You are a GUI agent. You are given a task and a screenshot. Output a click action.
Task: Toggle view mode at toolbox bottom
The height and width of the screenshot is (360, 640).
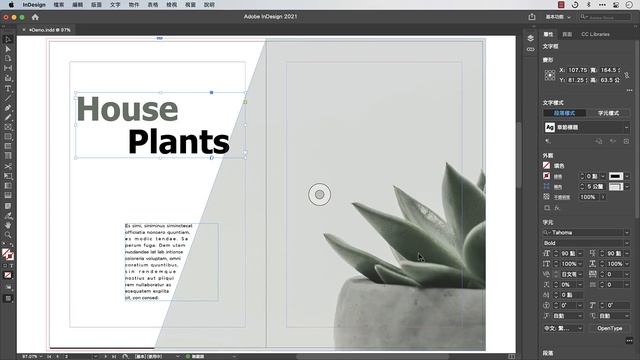pos(8,299)
